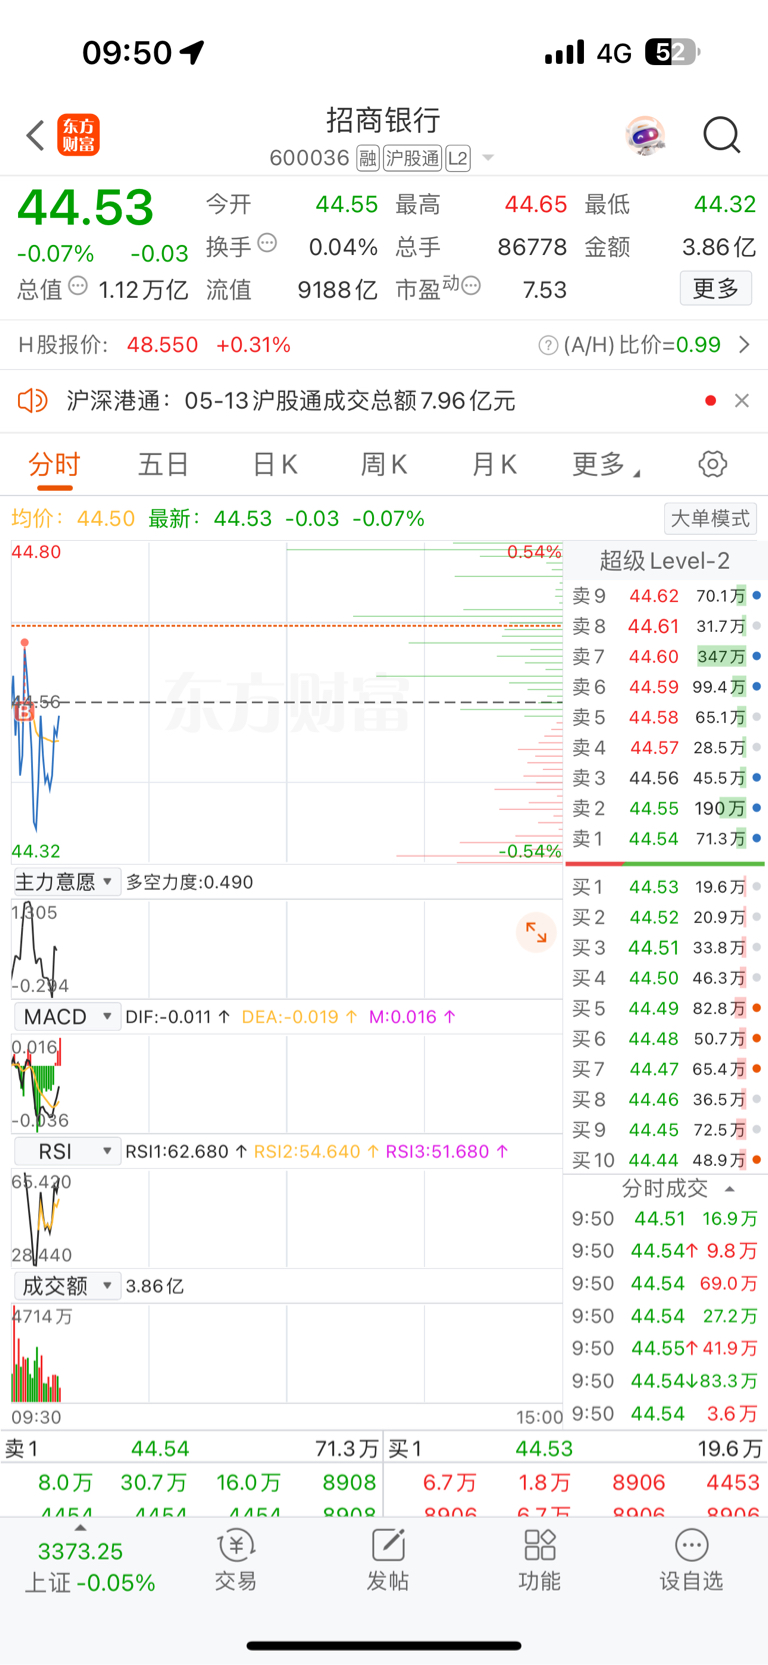Image resolution: width=768 pixels, height=1665 pixels.
Task: Show info for 市盈 ratio
Action: click(471, 286)
